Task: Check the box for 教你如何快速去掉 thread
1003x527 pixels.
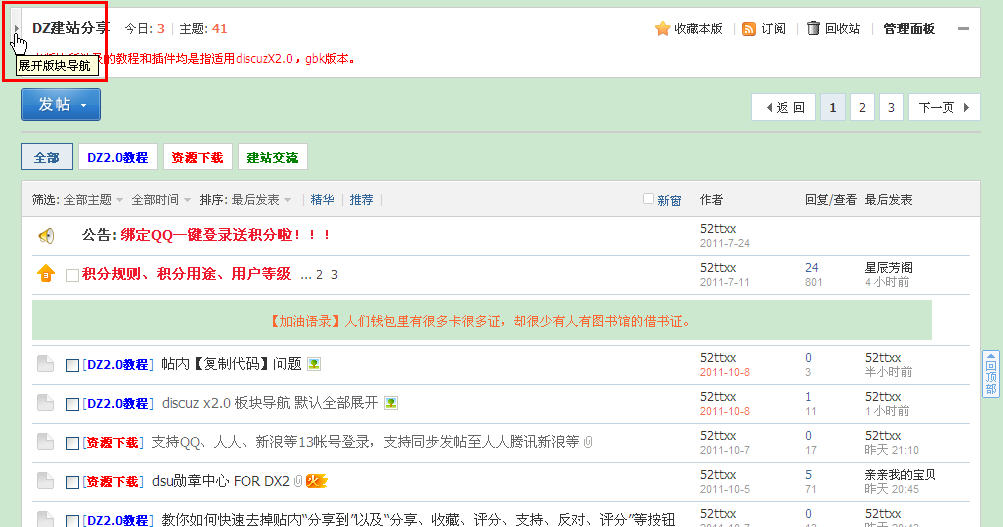Action: coord(72,521)
